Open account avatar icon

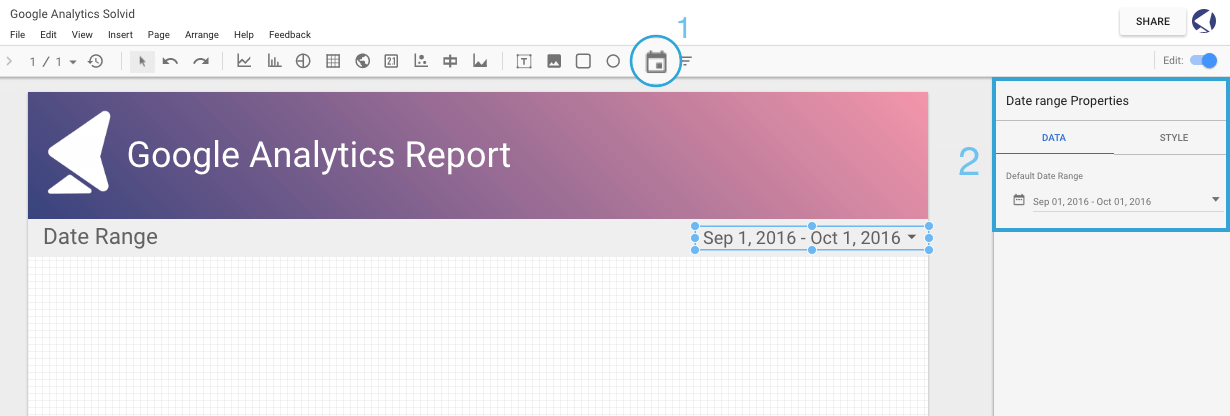pos(1204,21)
